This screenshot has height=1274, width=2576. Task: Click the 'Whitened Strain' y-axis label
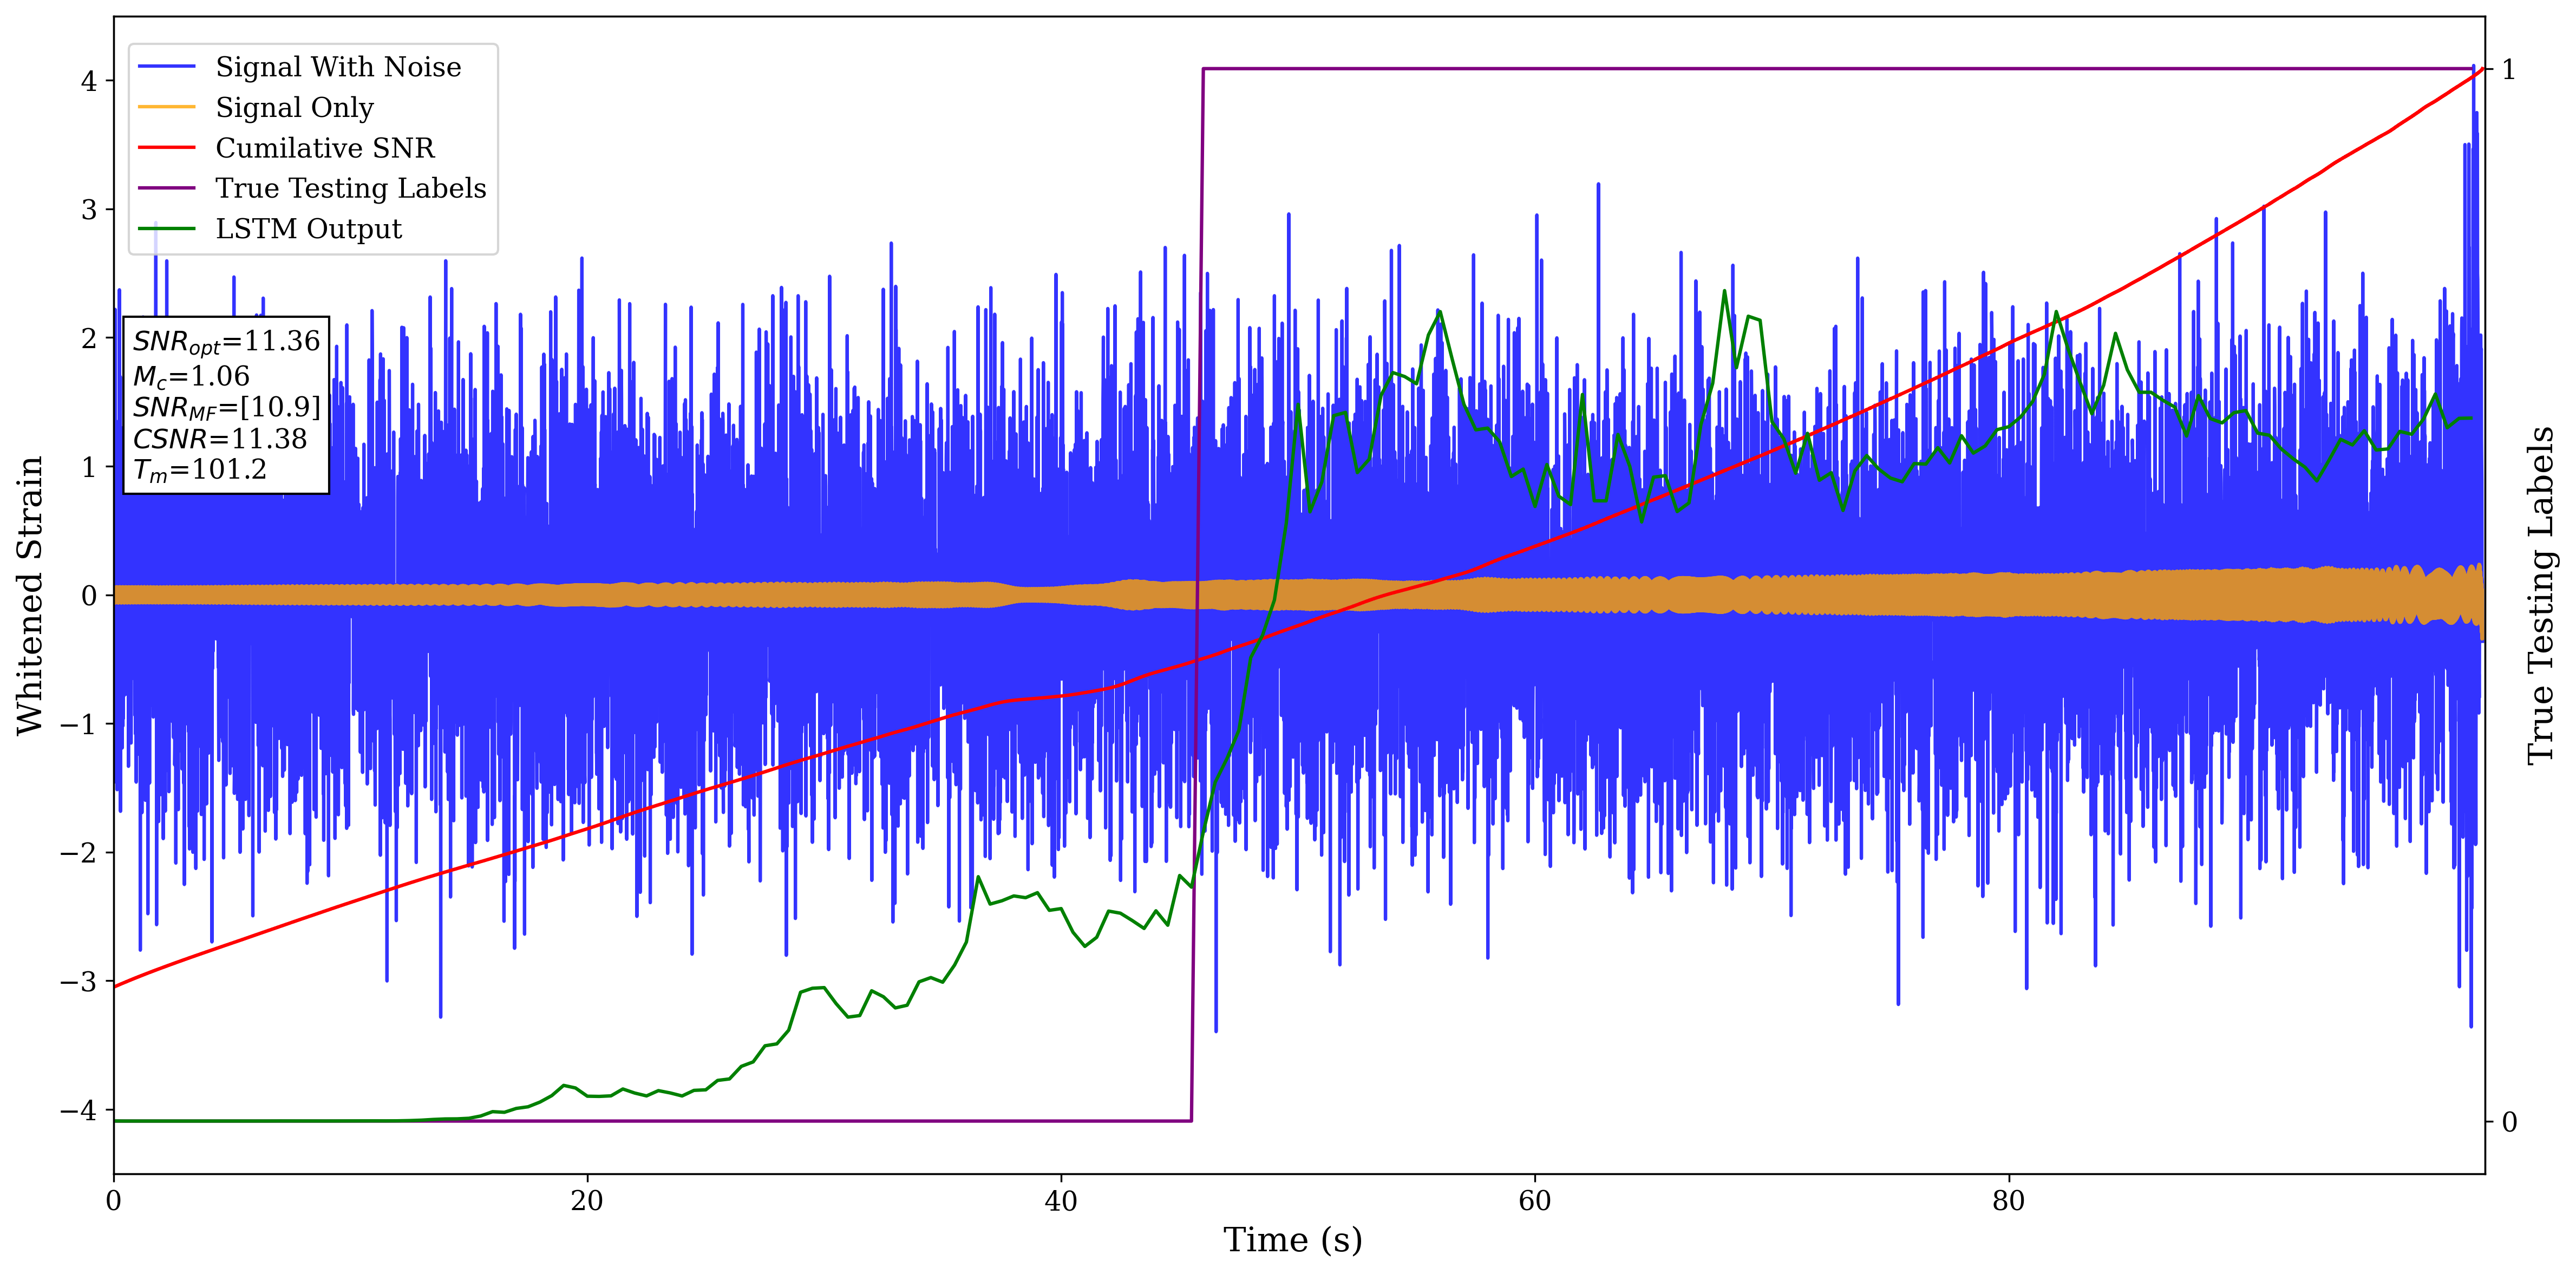pyautogui.click(x=30, y=595)
